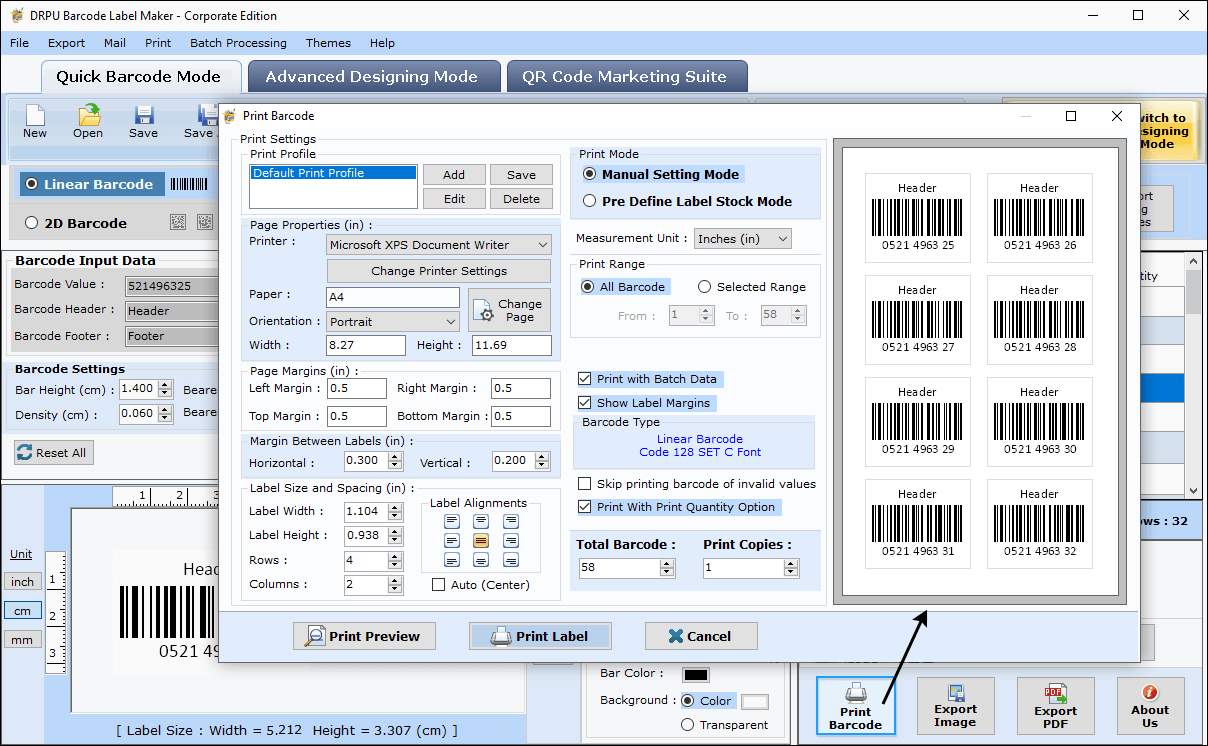The height and width of the screenshot is (746, 1208).
Task: Uncheck Print with Batch Data
Action: 585,379
